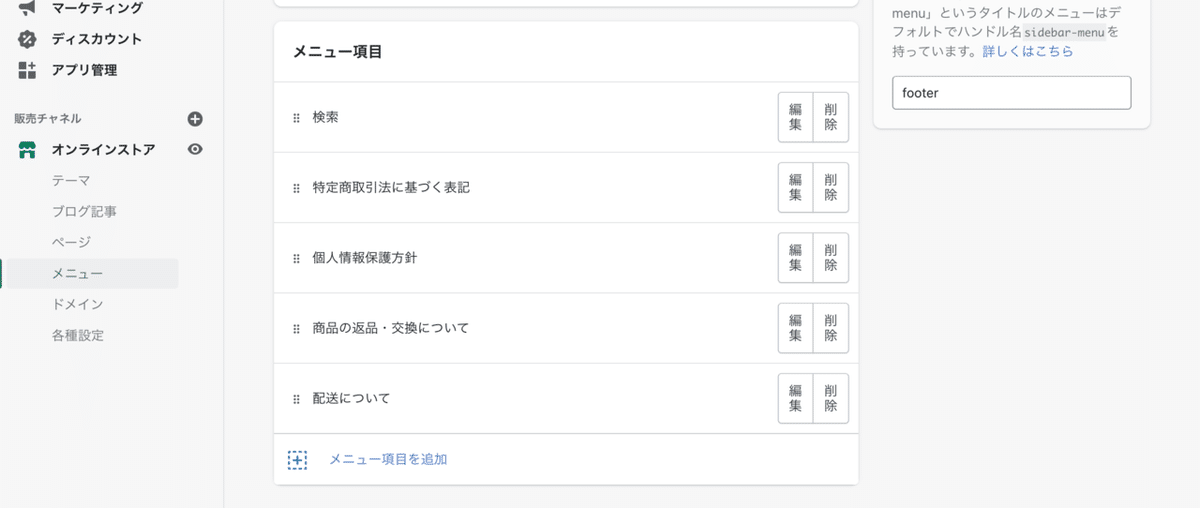Open the Apps management grid icon
This screenshot has height=508, width=1200.
27,70
